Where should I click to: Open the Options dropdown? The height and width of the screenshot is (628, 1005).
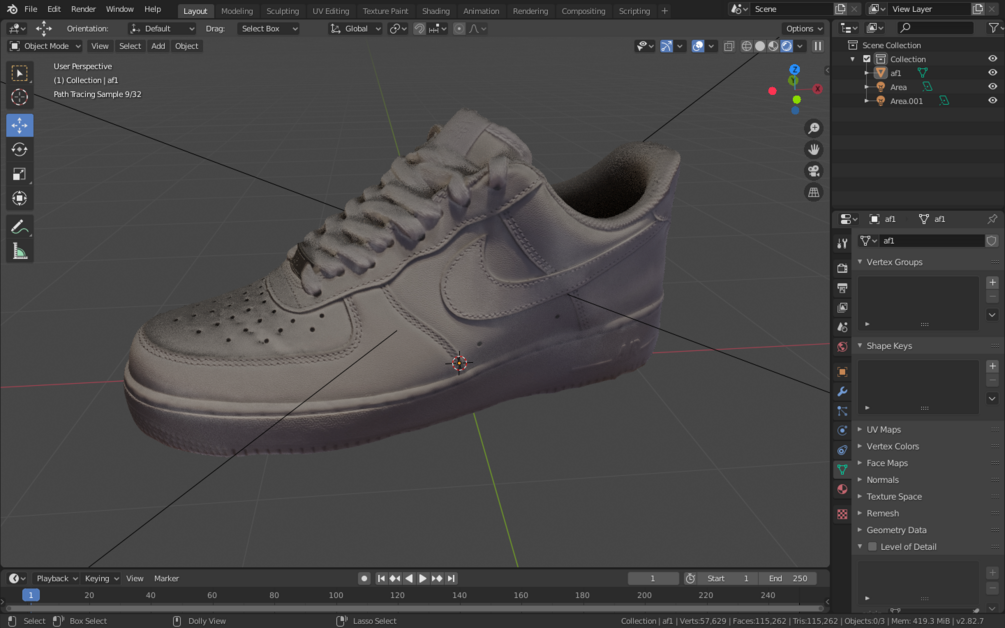804,29
